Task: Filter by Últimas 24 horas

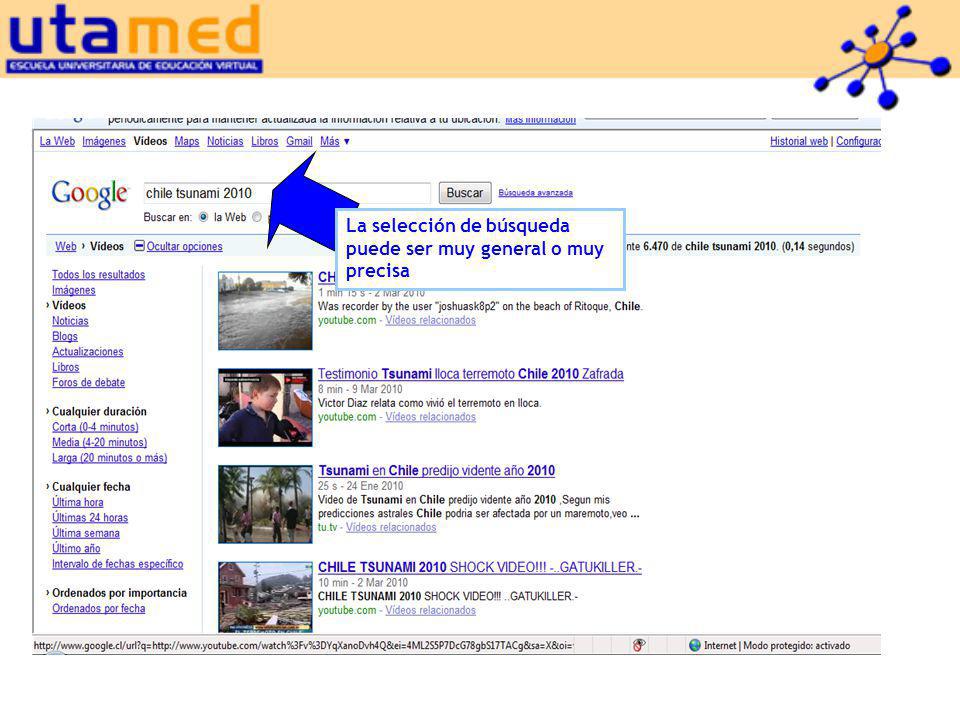Action: (90, 517)
